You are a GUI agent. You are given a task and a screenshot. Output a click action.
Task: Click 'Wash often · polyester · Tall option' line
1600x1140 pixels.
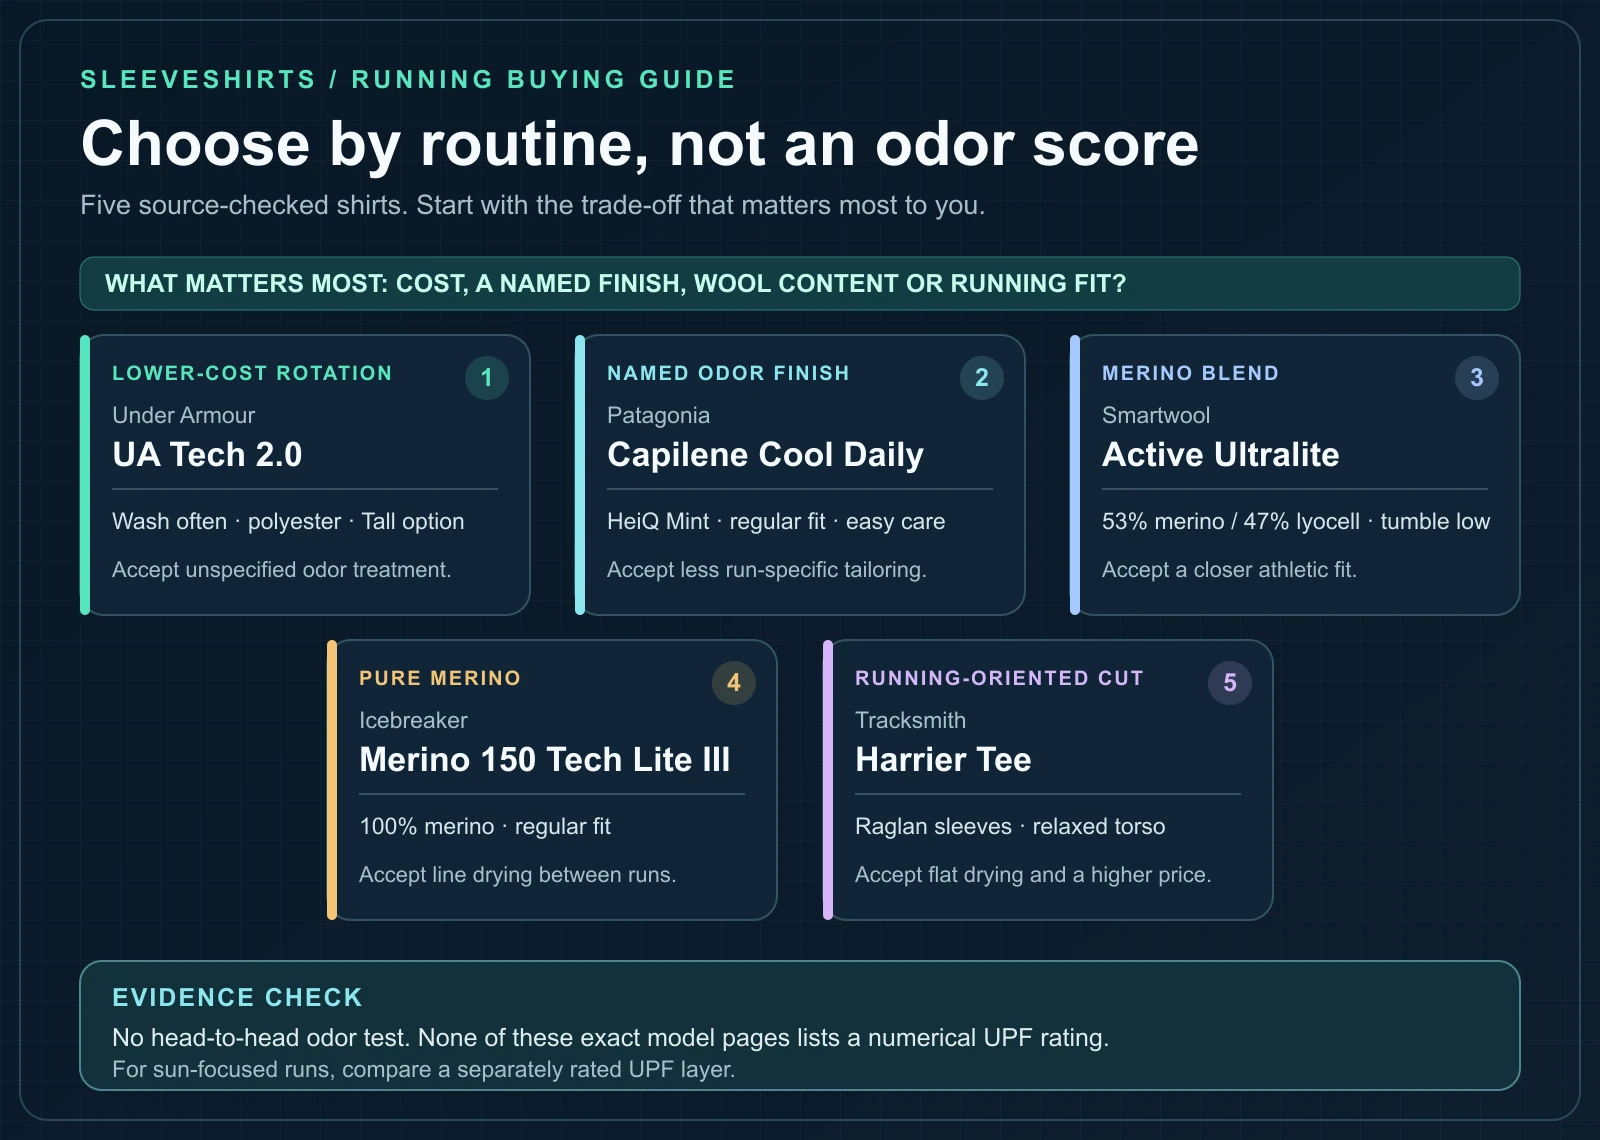pyautogui.click(x=288, y=522)
